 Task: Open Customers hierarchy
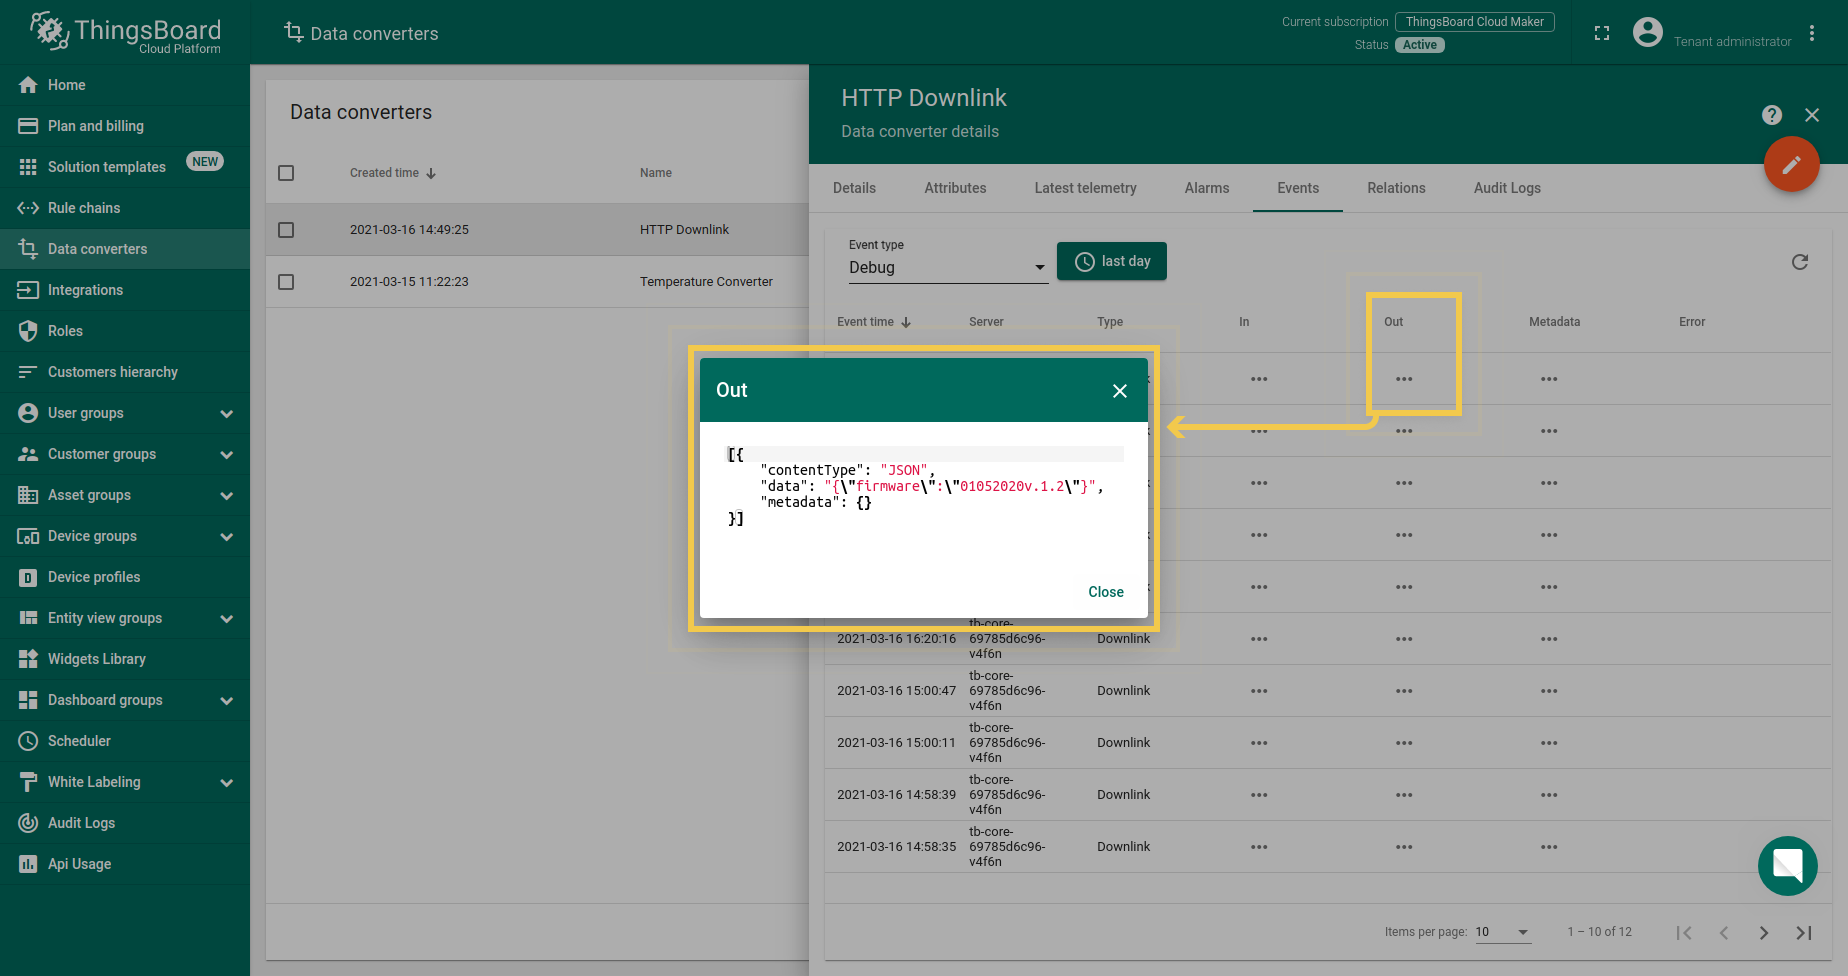(124, 372)
